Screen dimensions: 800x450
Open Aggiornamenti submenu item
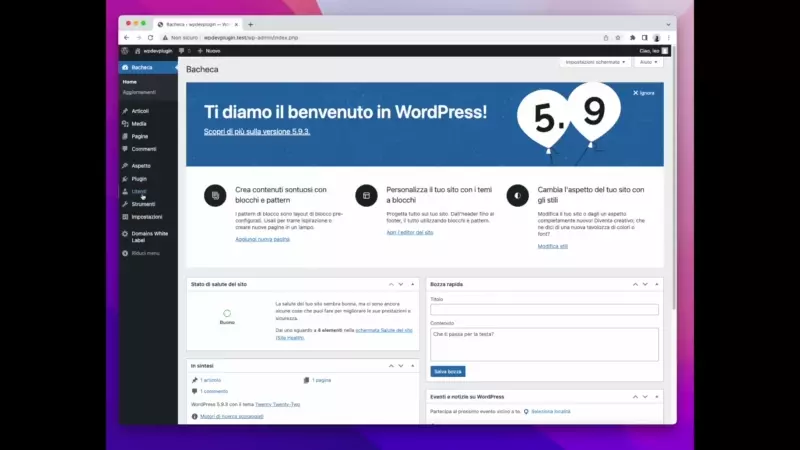click(139, 92)
